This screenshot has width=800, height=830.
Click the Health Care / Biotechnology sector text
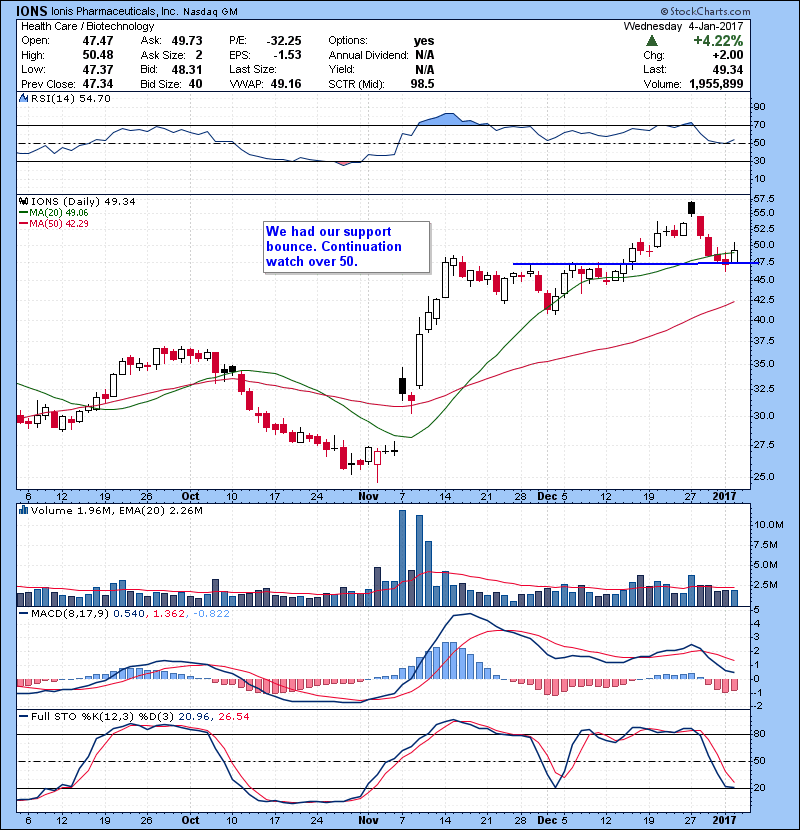coord(87,26)
